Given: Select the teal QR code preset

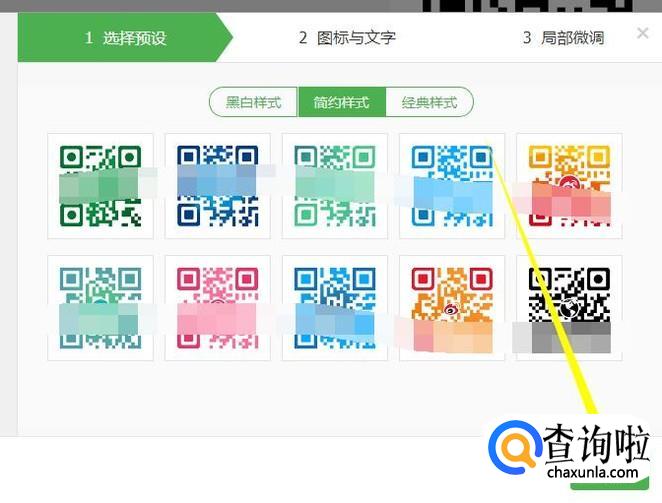Looking at the screenshot, I should (100, 308).
